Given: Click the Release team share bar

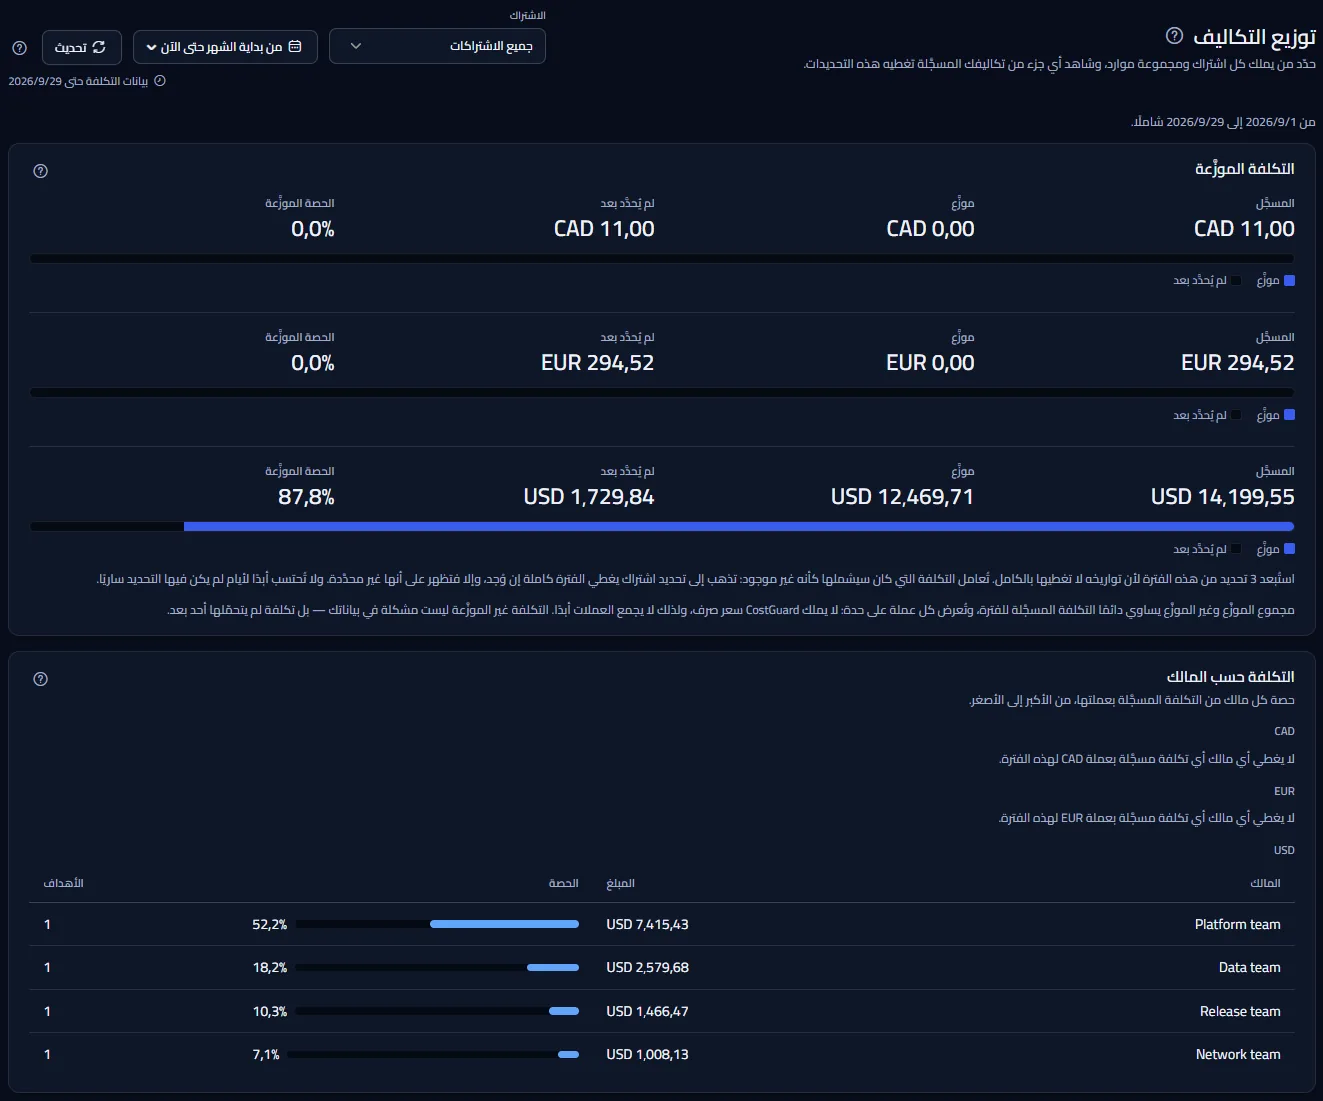Looking at the screenshot, I should (x=437, y=1011).
